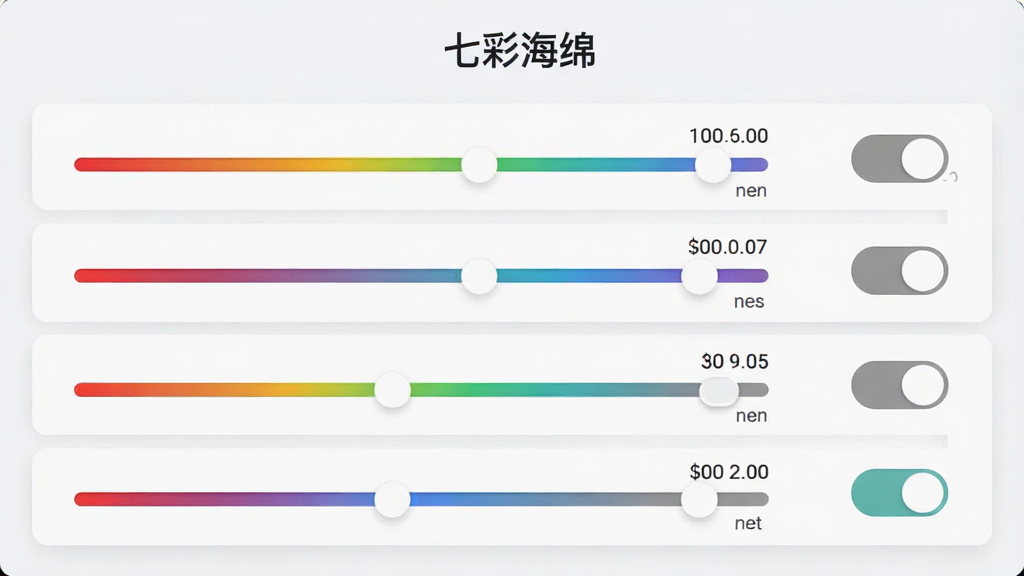Click the 100.6.00 value label
This screenshot has height=576, width=1024.
point(729,136)
